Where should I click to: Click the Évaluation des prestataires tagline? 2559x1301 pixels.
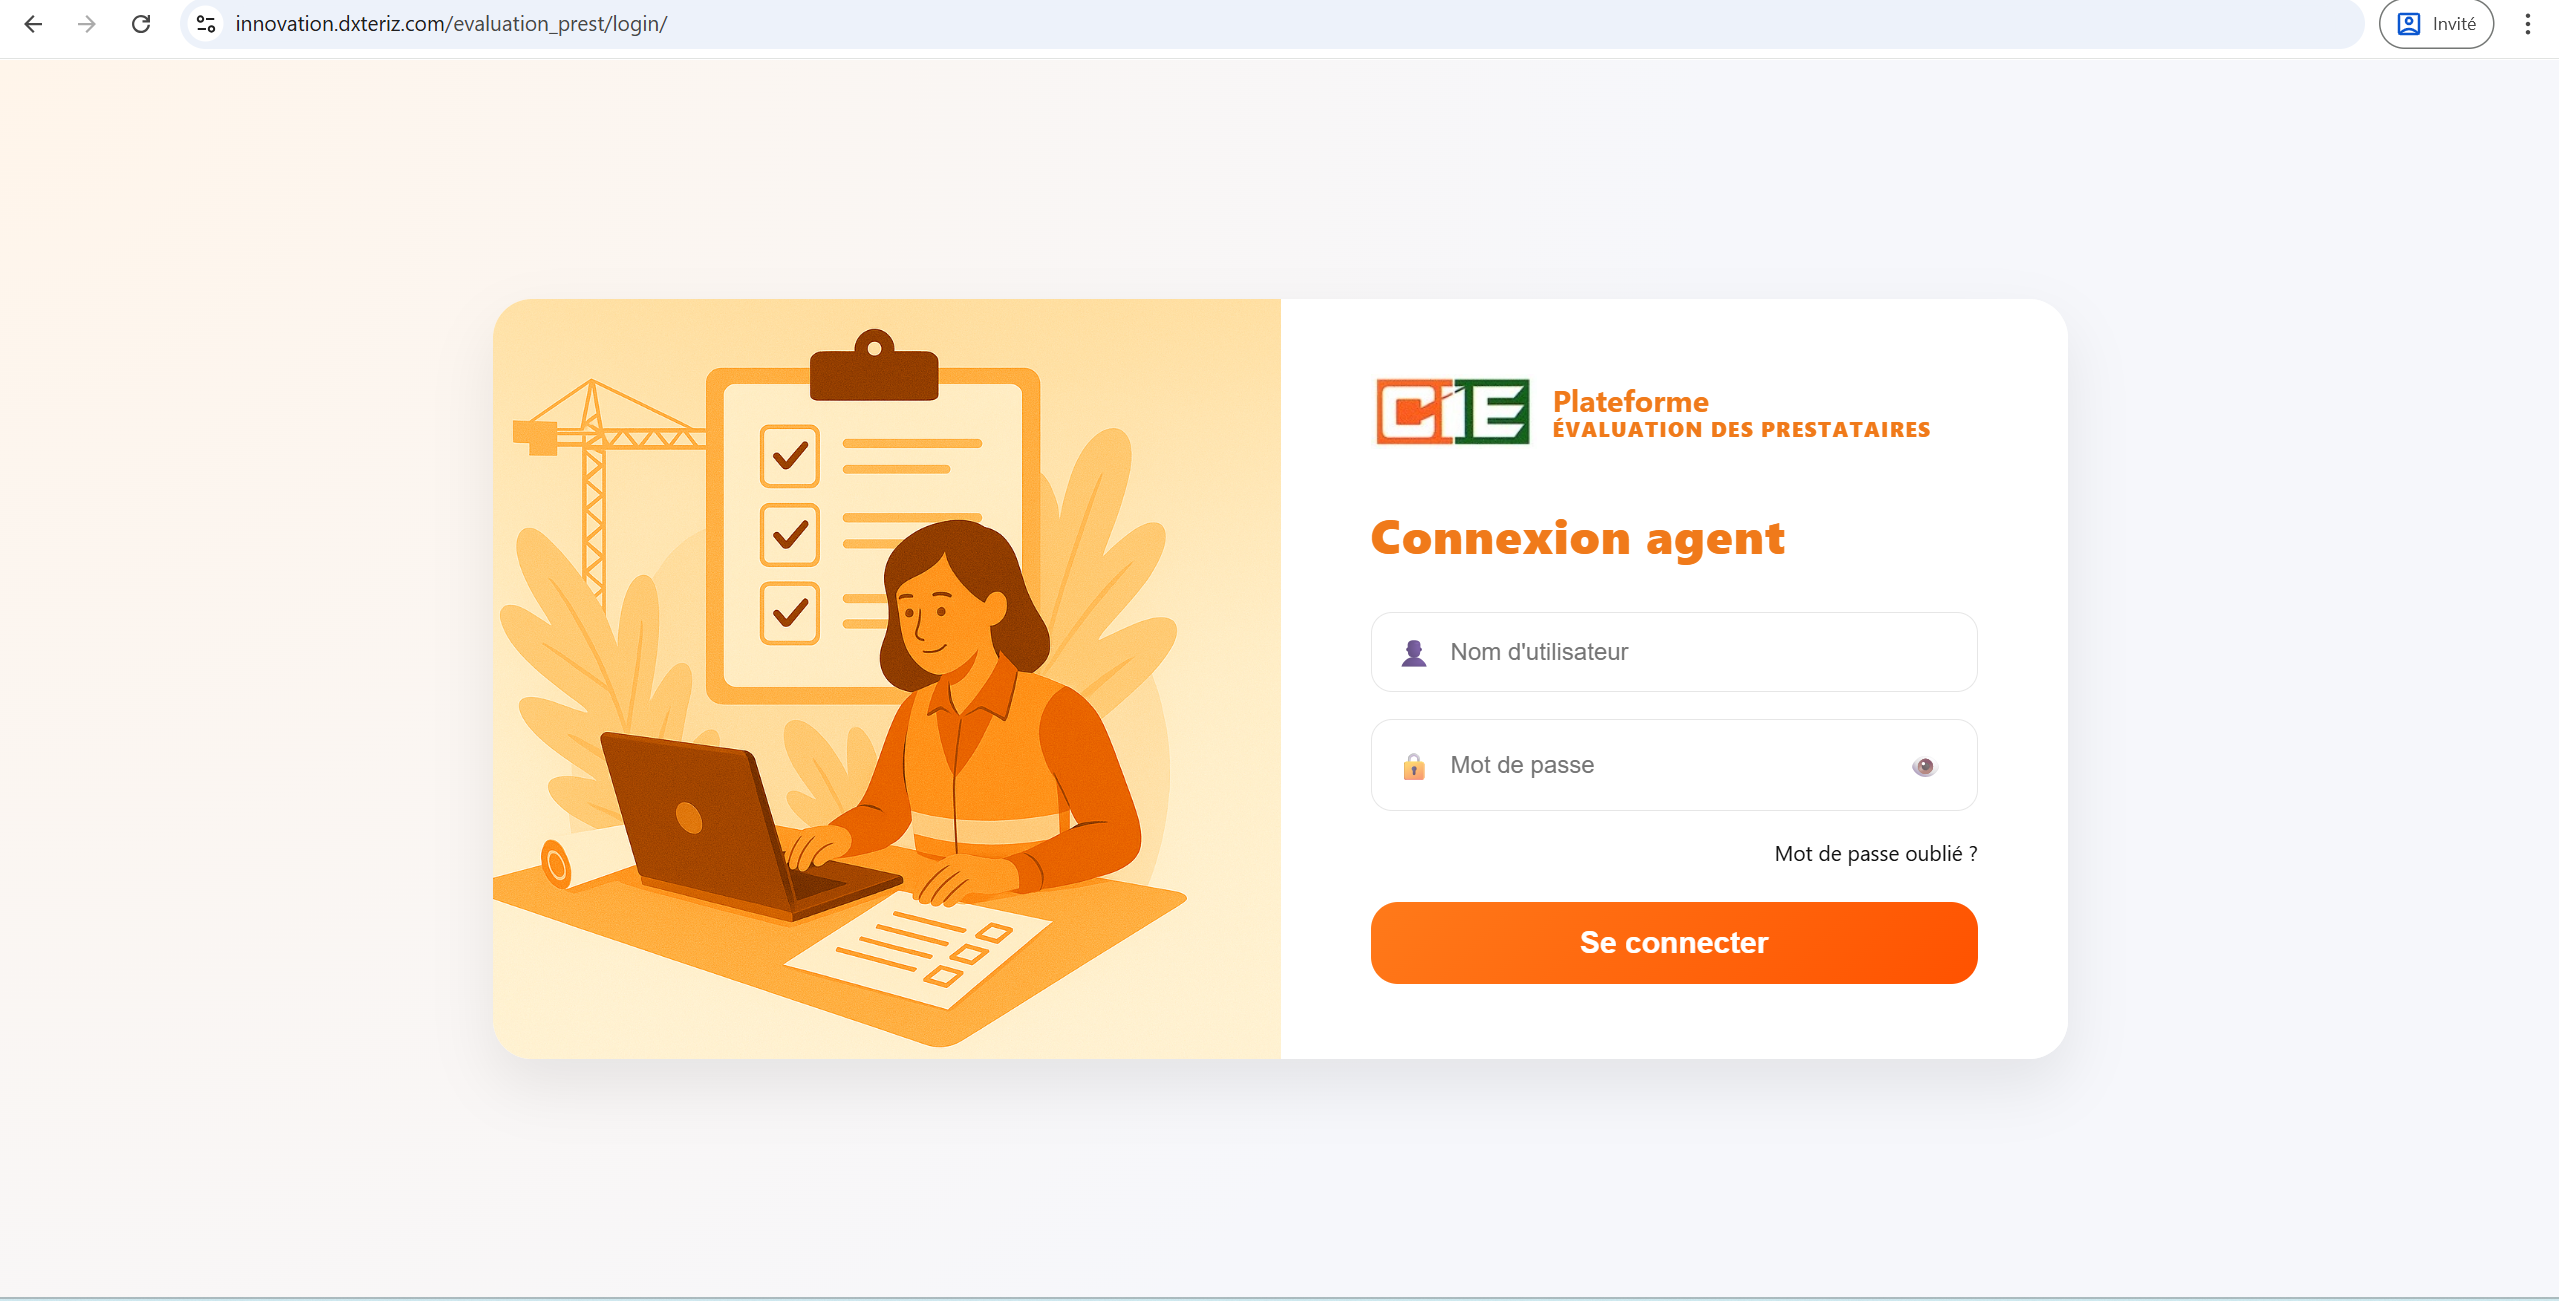tap(1741, 430)
